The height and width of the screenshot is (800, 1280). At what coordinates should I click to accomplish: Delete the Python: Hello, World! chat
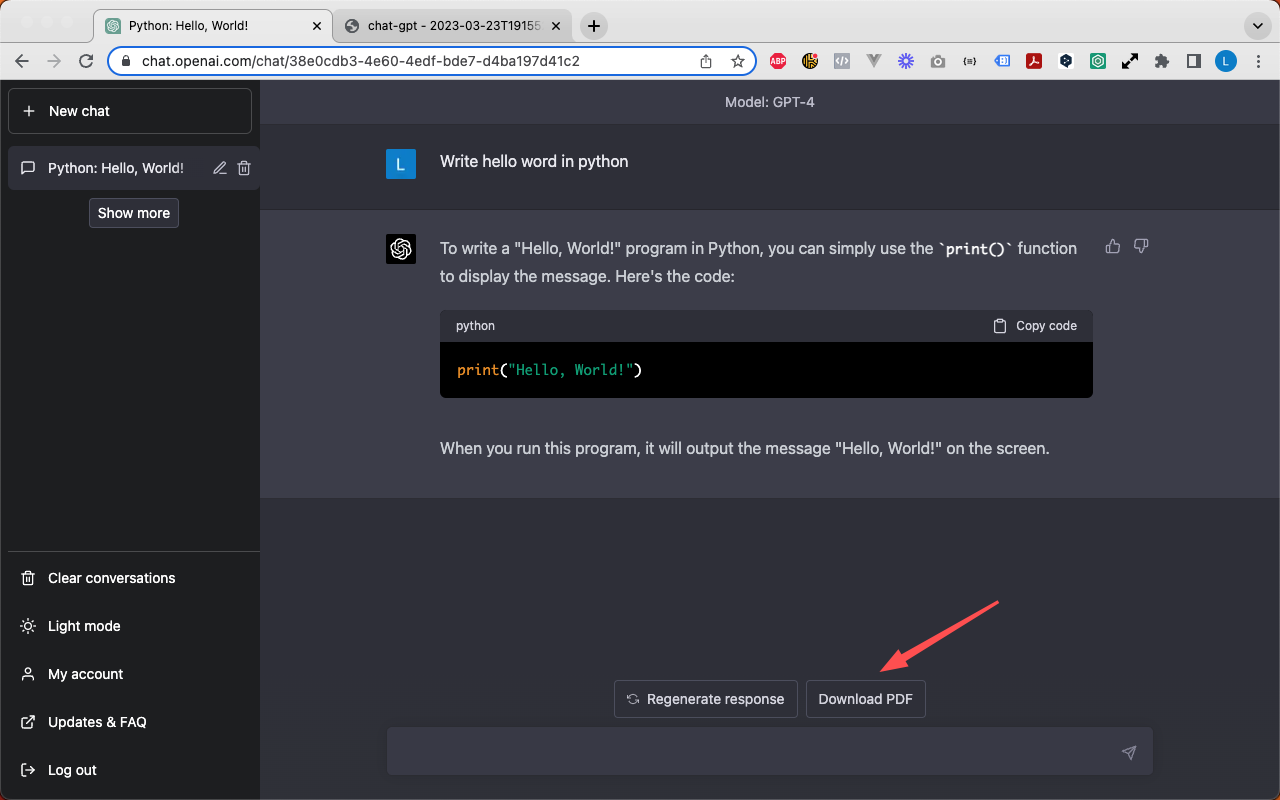pyautogui.click(x=244, y=168)
